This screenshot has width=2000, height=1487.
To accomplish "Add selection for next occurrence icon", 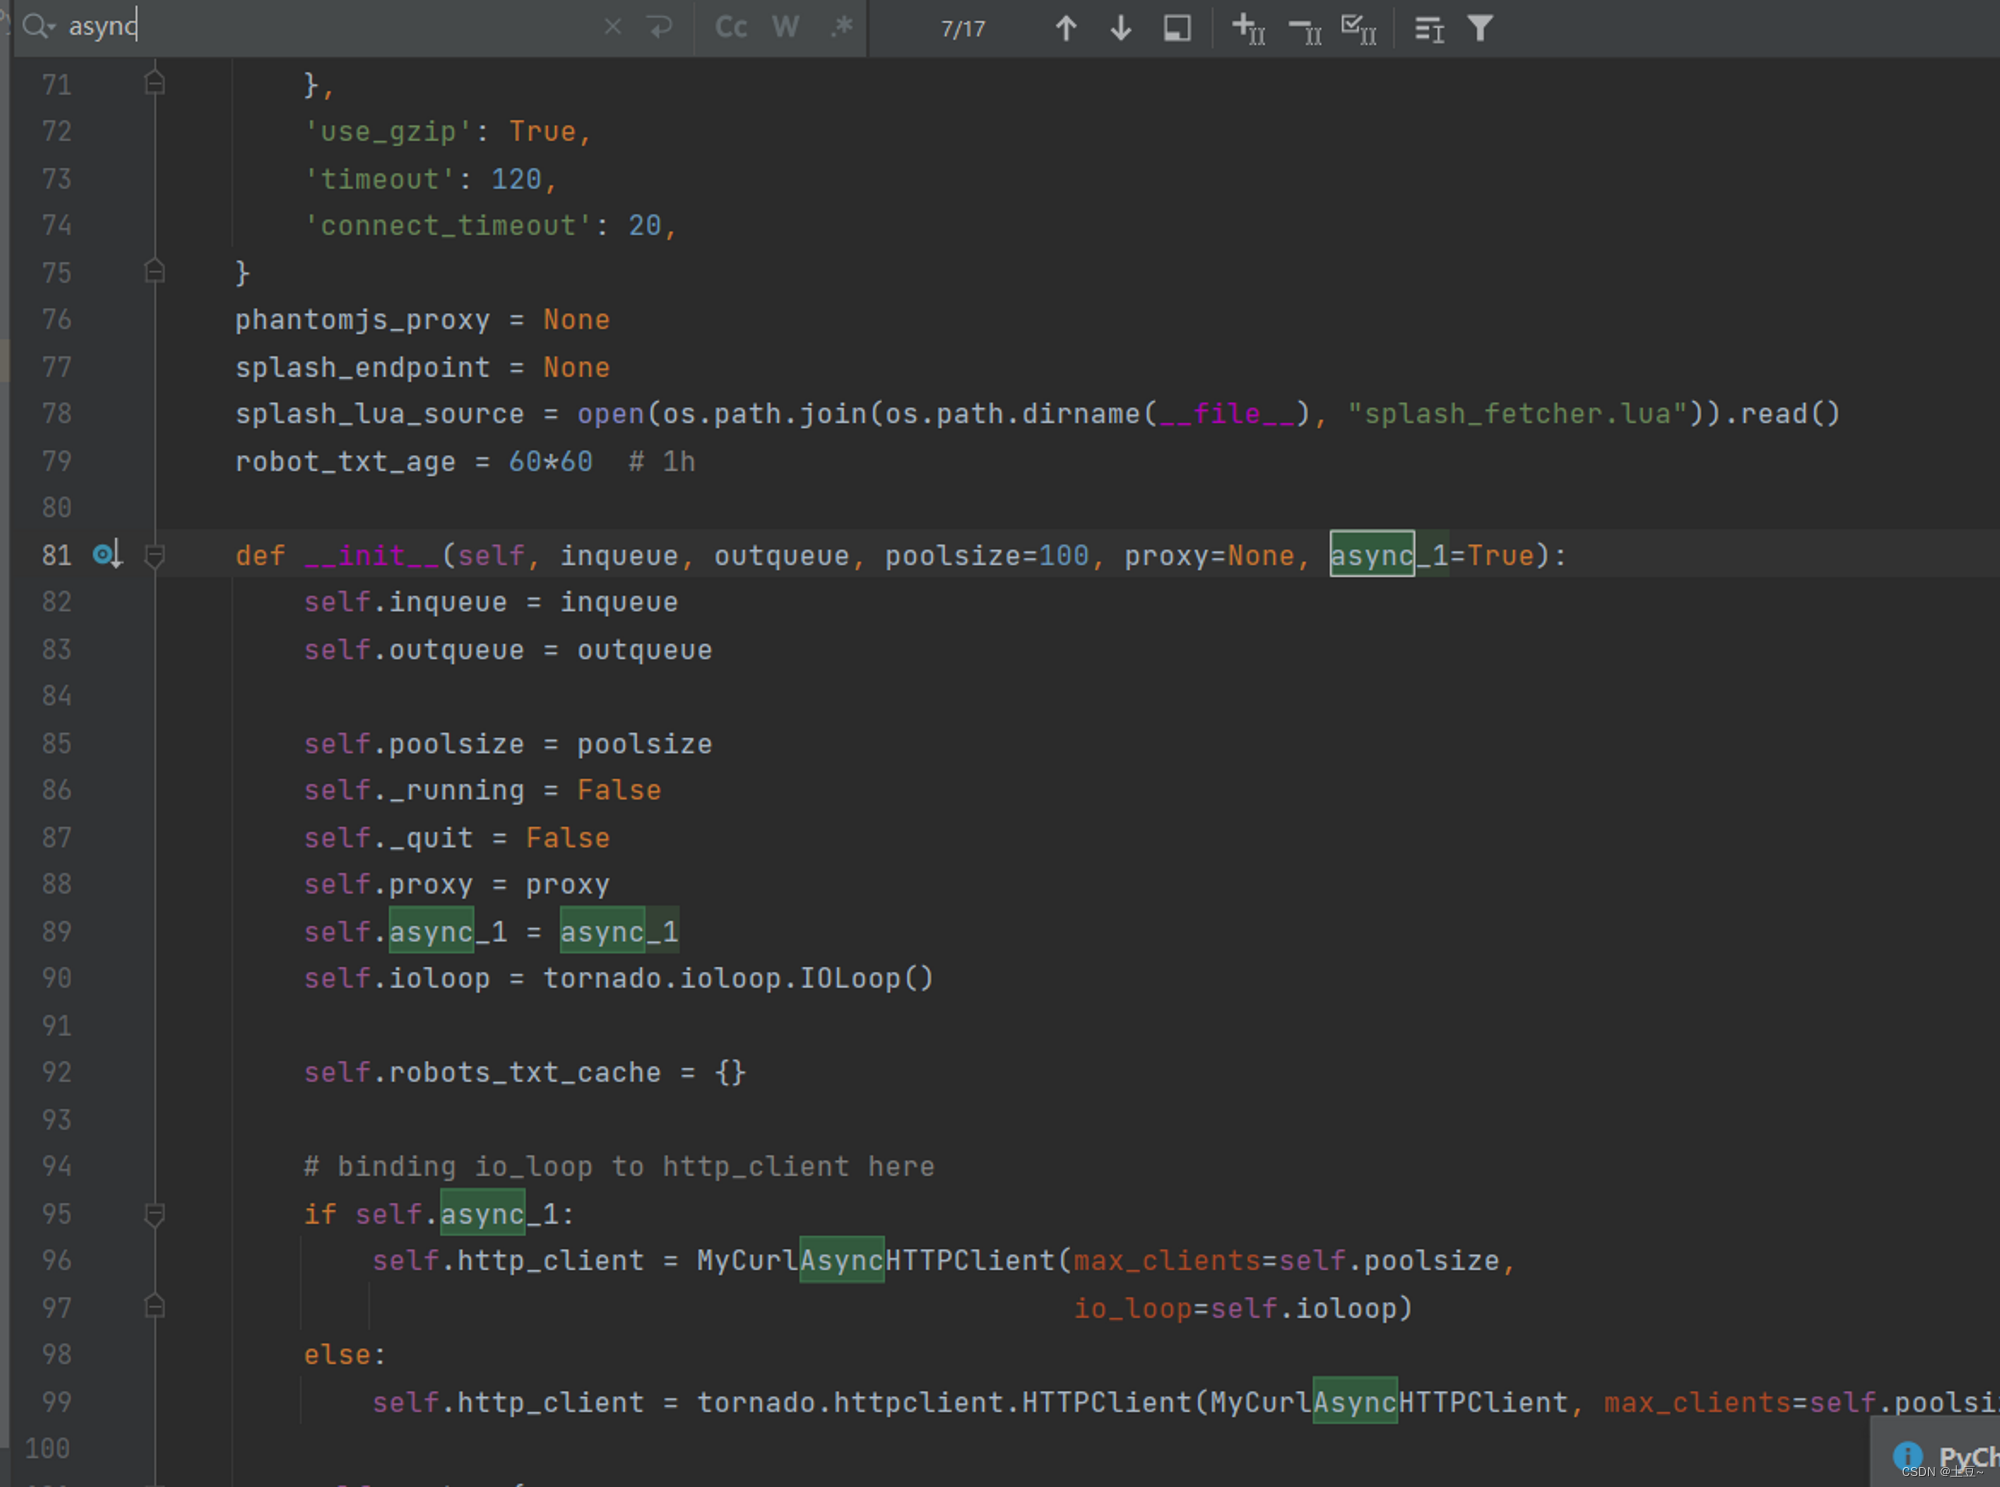I will click(1249, 28).
